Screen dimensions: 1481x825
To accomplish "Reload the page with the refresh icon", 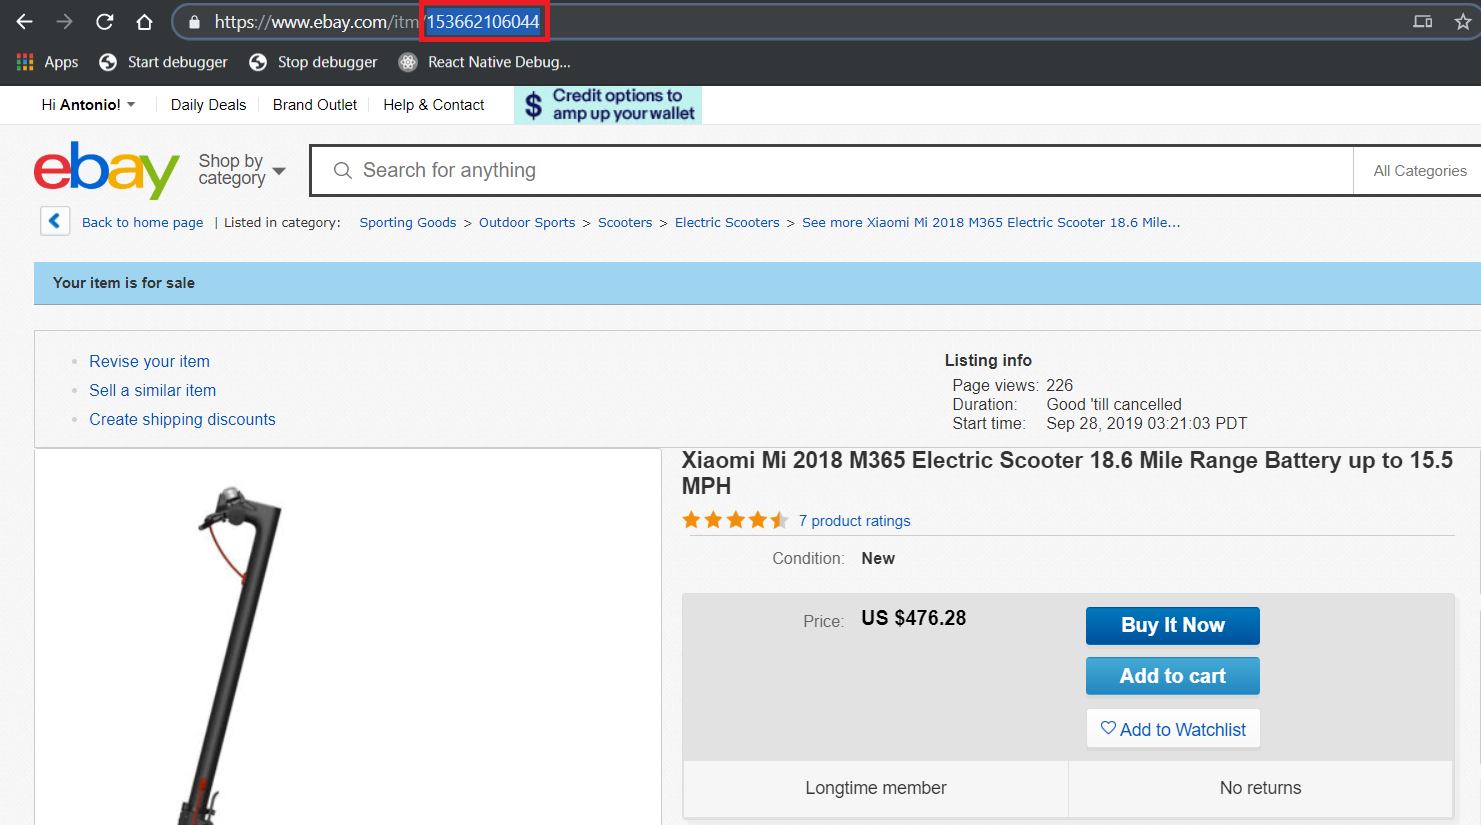I will (104, 21).
